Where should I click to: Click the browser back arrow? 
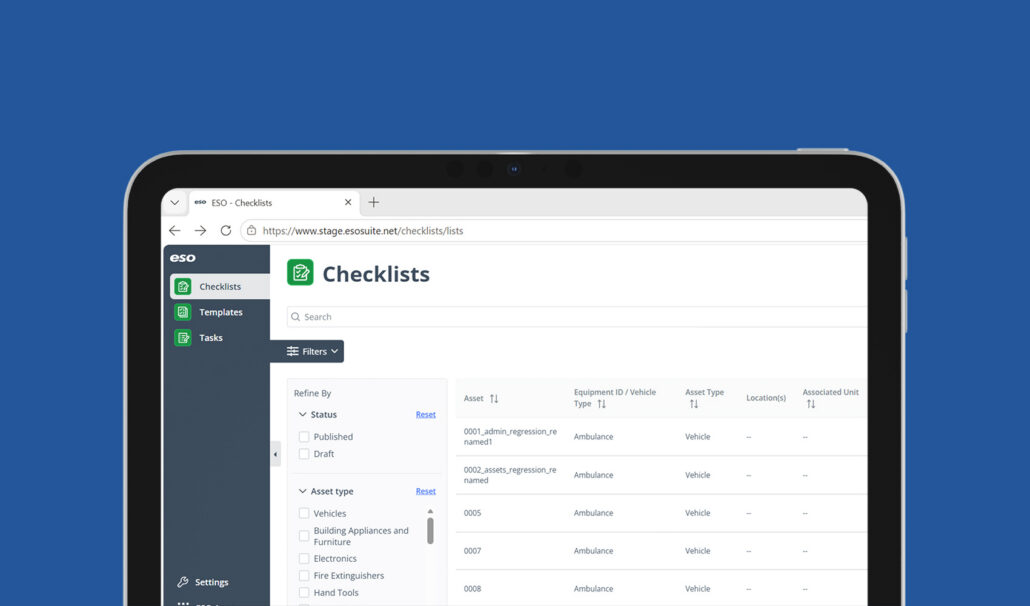[175, 230]
